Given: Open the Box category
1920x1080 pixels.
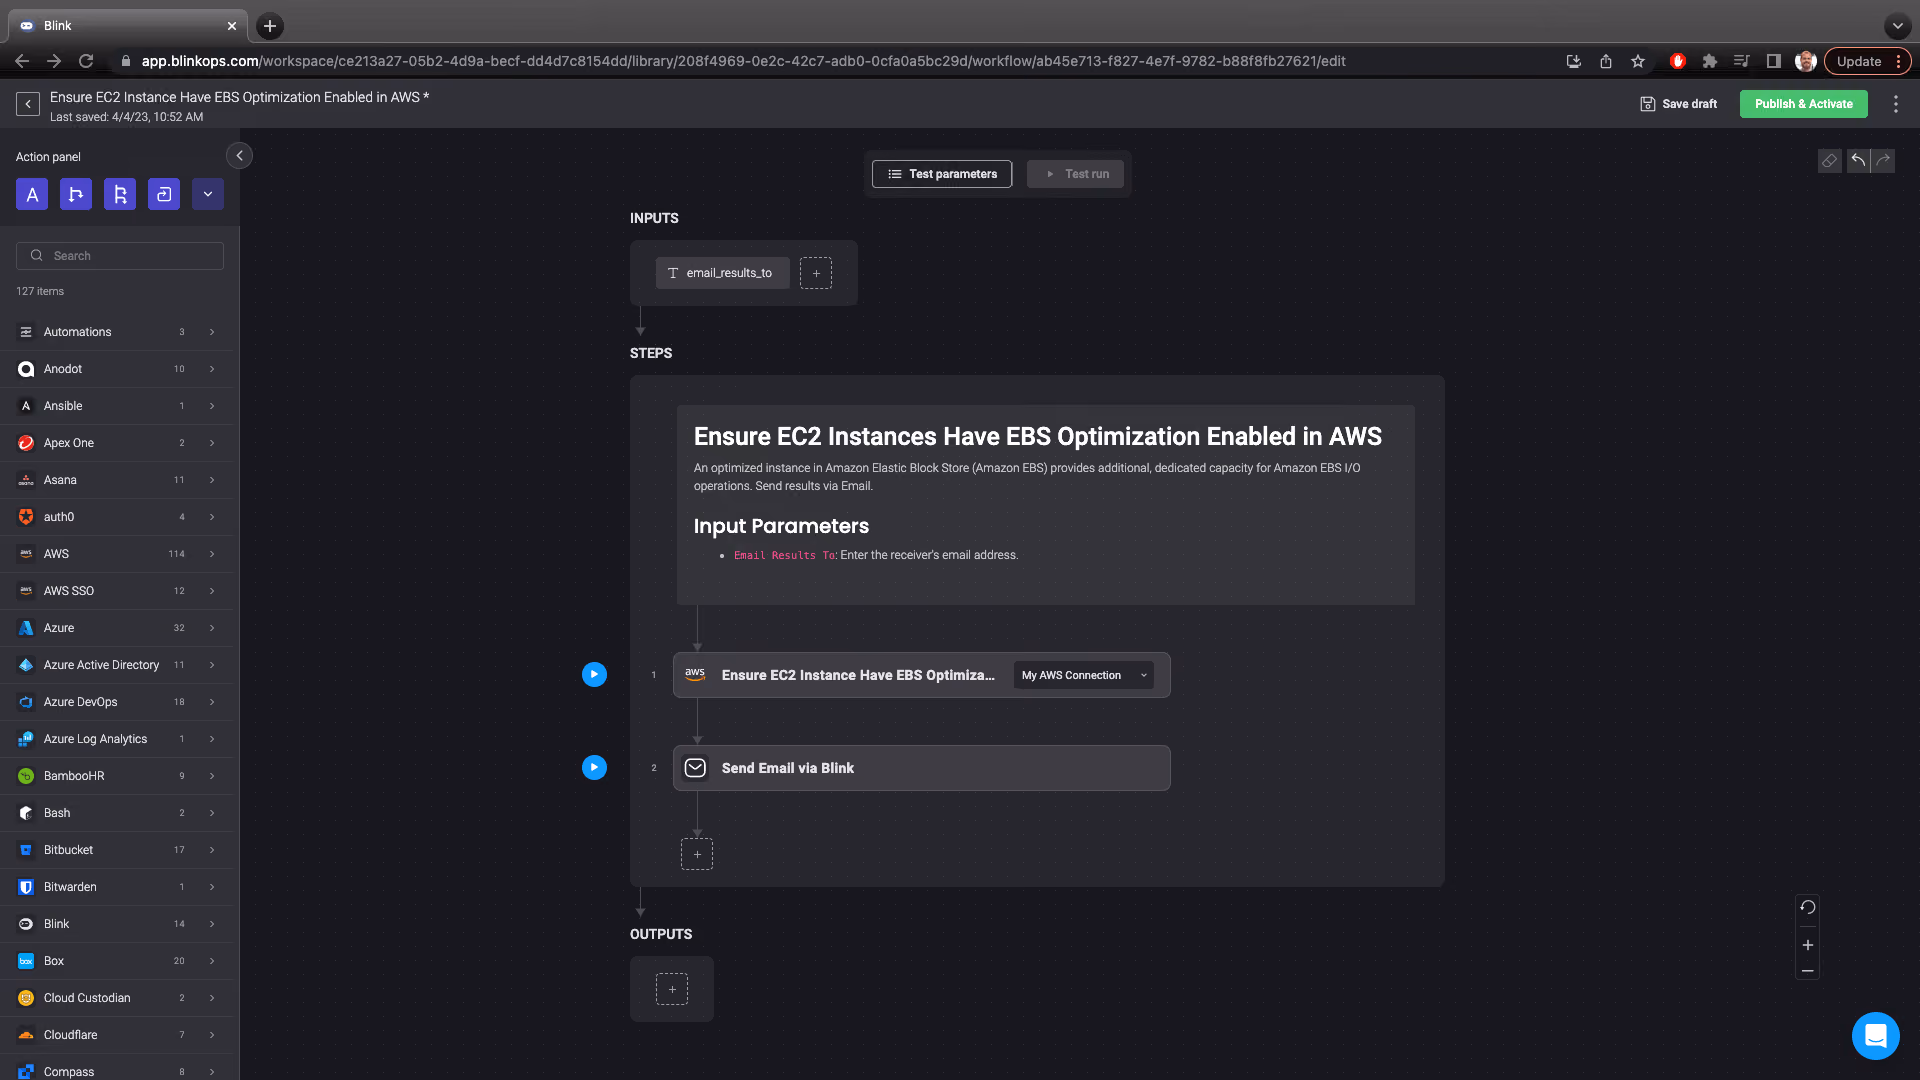Looking at the screenshot, I should pyautogui.click(x=116, y=961).
